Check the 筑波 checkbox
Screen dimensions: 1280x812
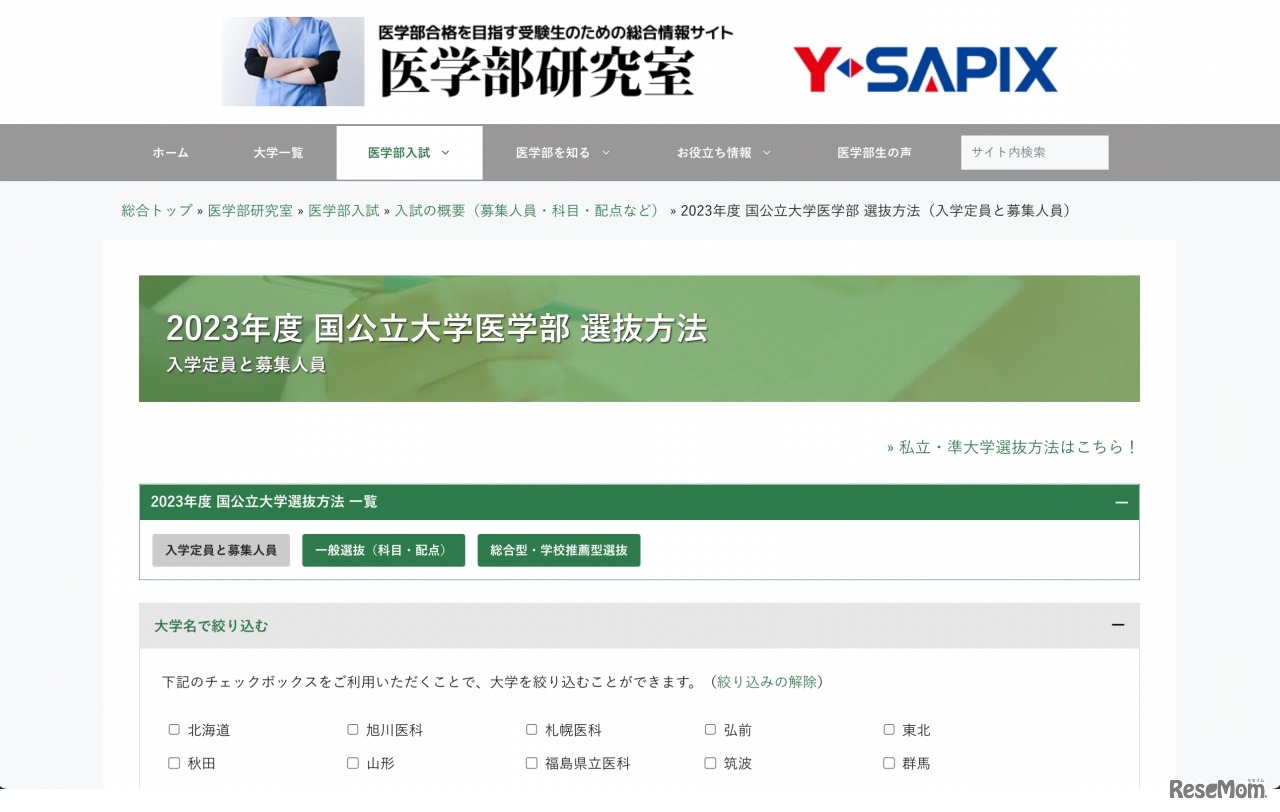pos(711,763)
